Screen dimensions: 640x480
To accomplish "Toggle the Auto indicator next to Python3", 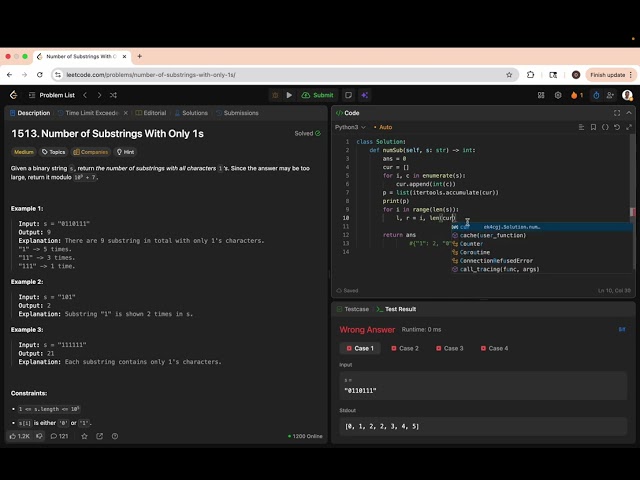I will point(385,127).
